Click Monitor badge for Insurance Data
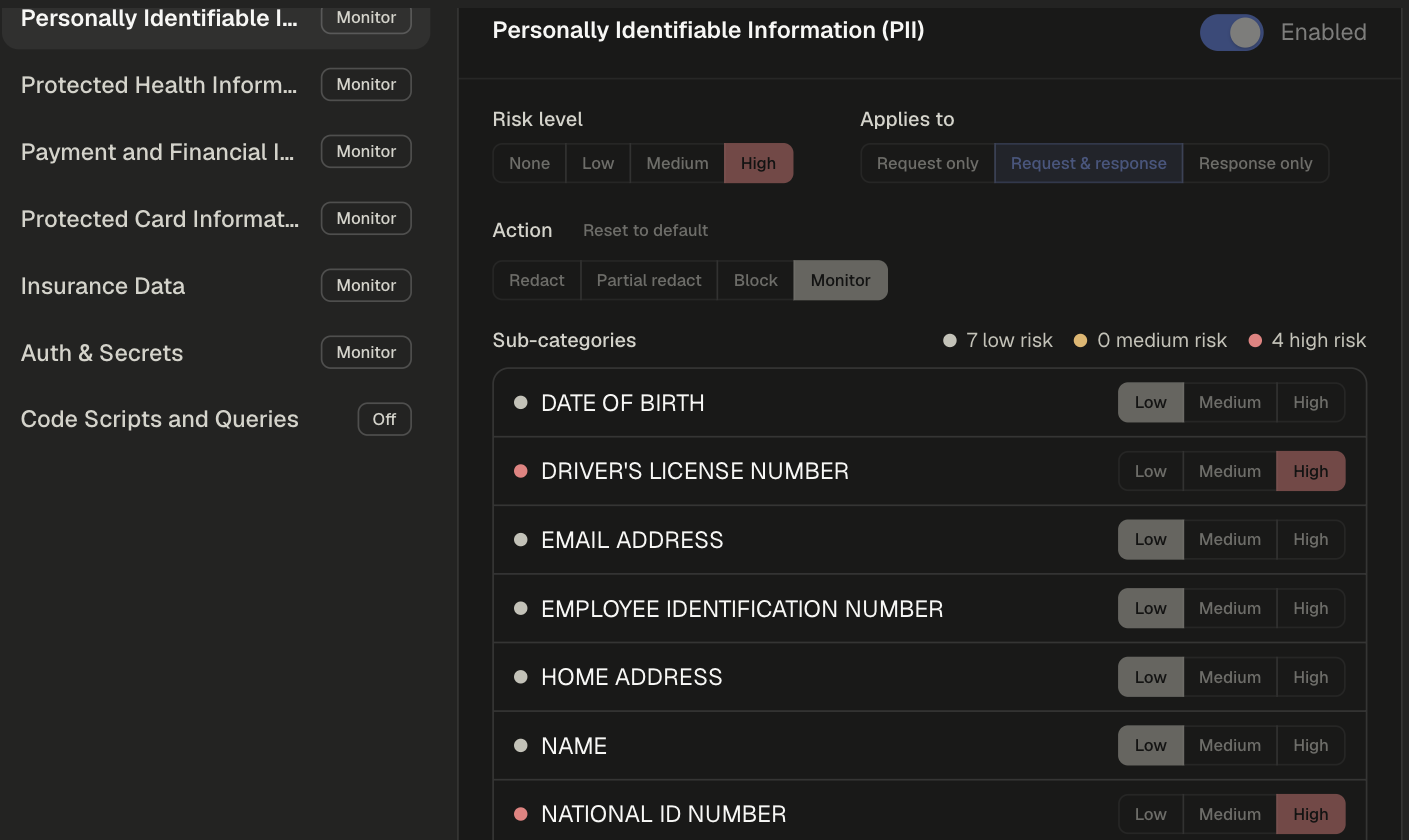This screenshot has height=840, width=1409. click(366, 285)
